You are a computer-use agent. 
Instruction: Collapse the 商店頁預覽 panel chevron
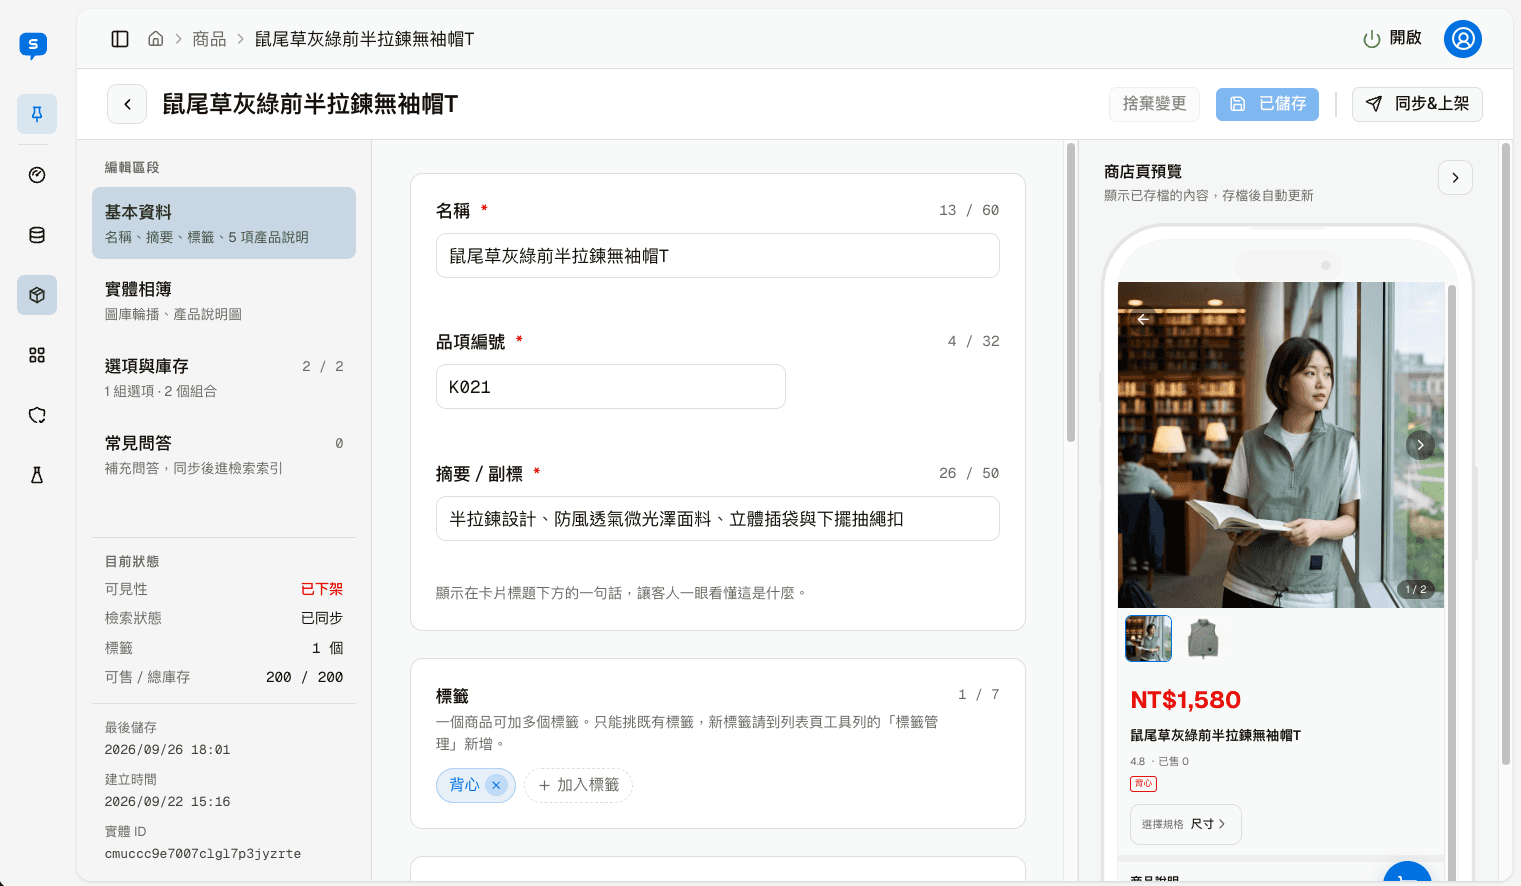tap(1455, 178)
